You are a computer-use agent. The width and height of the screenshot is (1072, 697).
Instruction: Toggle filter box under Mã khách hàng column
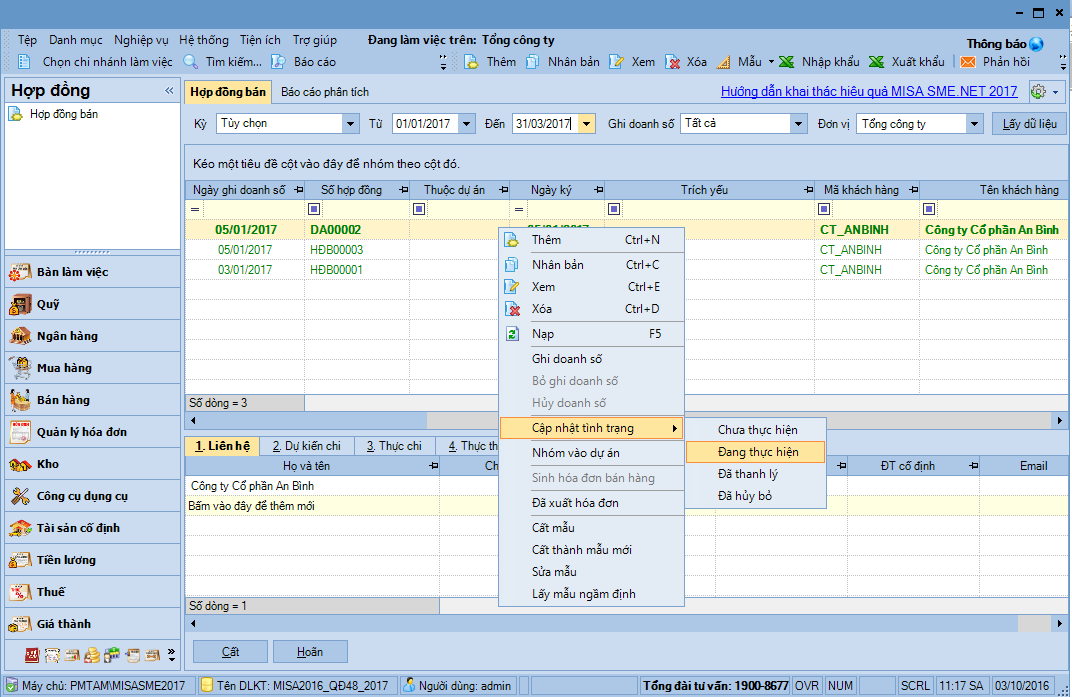tap(824, 209)
